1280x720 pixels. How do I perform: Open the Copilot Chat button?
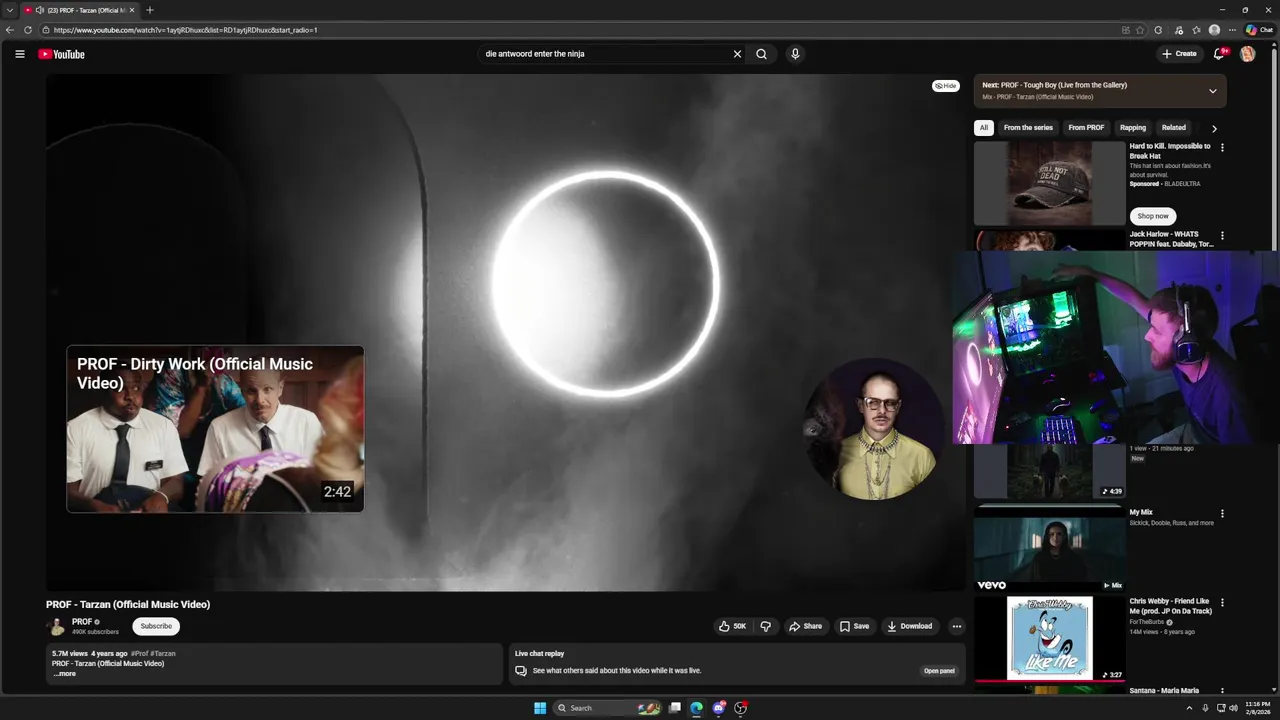tap(1259, 30)
